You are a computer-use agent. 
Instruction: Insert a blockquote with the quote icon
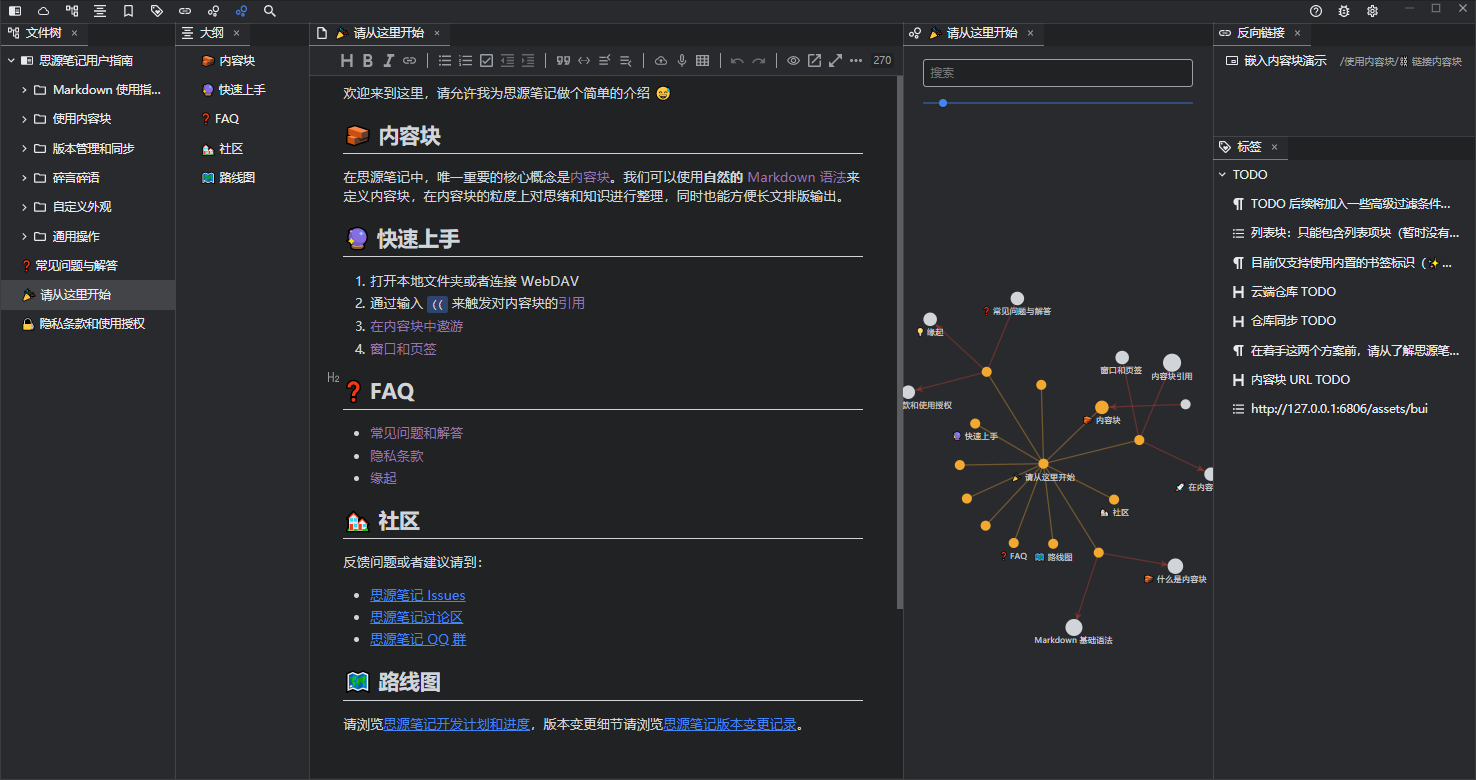coord(563,61)
